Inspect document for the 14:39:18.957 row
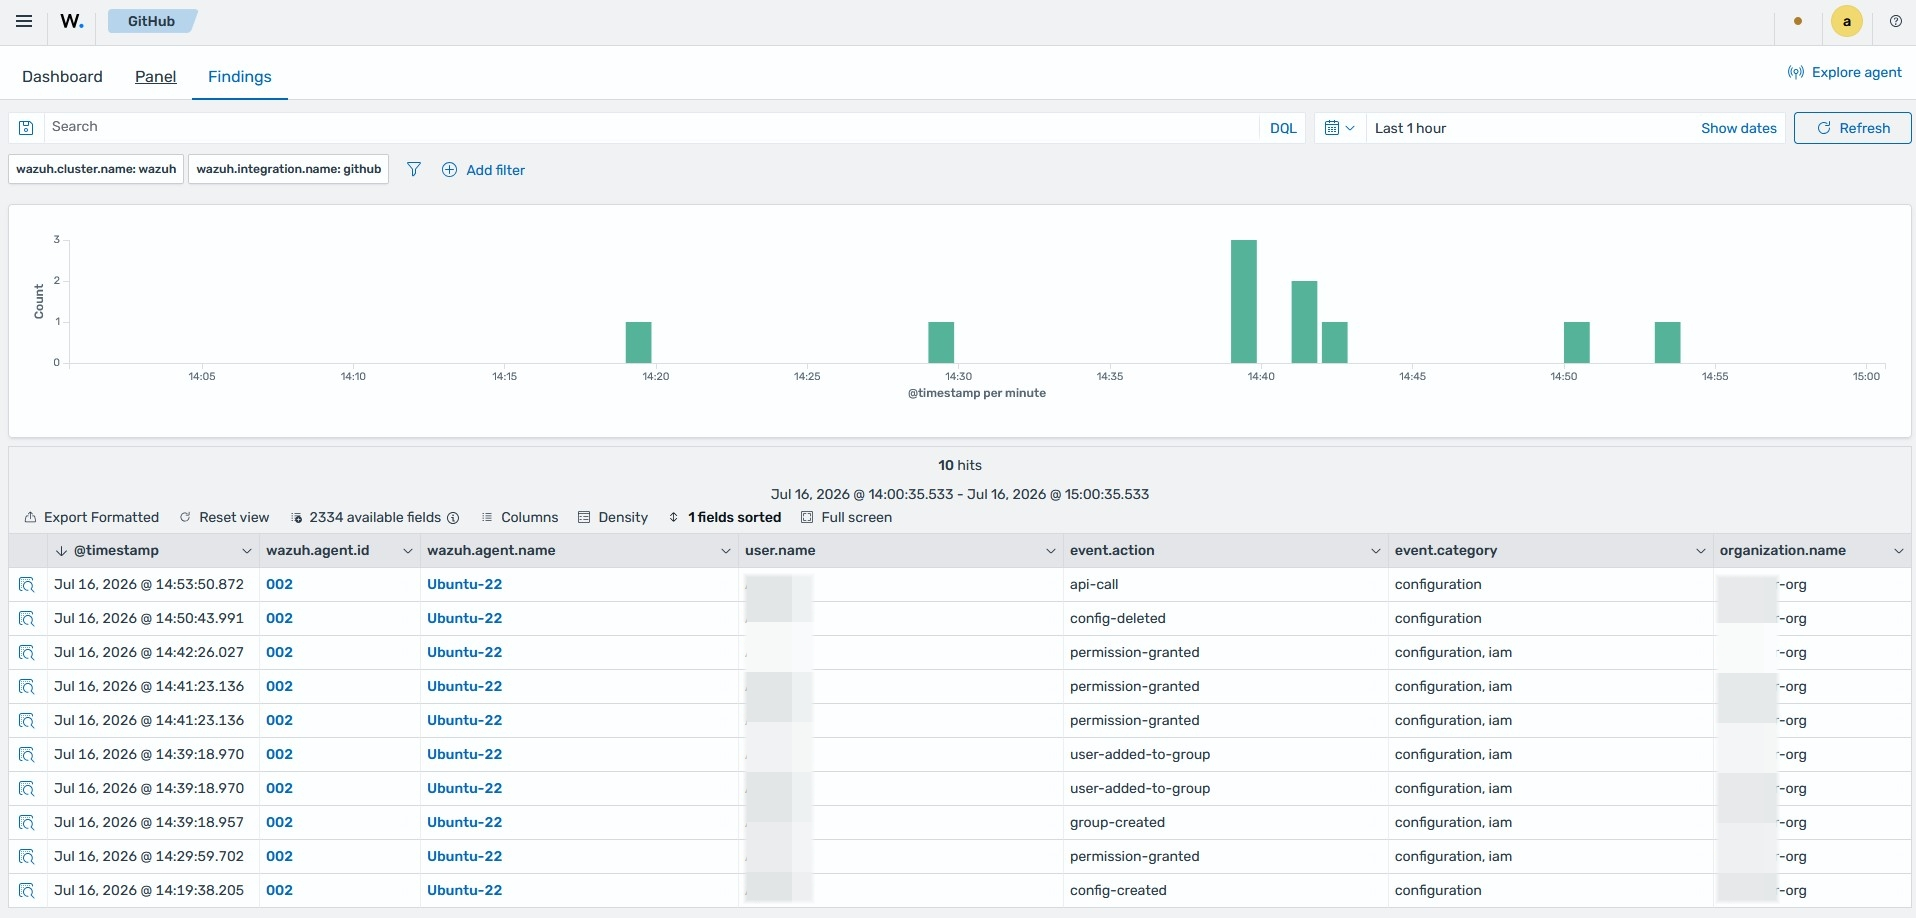Screen dimensions: 1916x918 click(27, 823)
